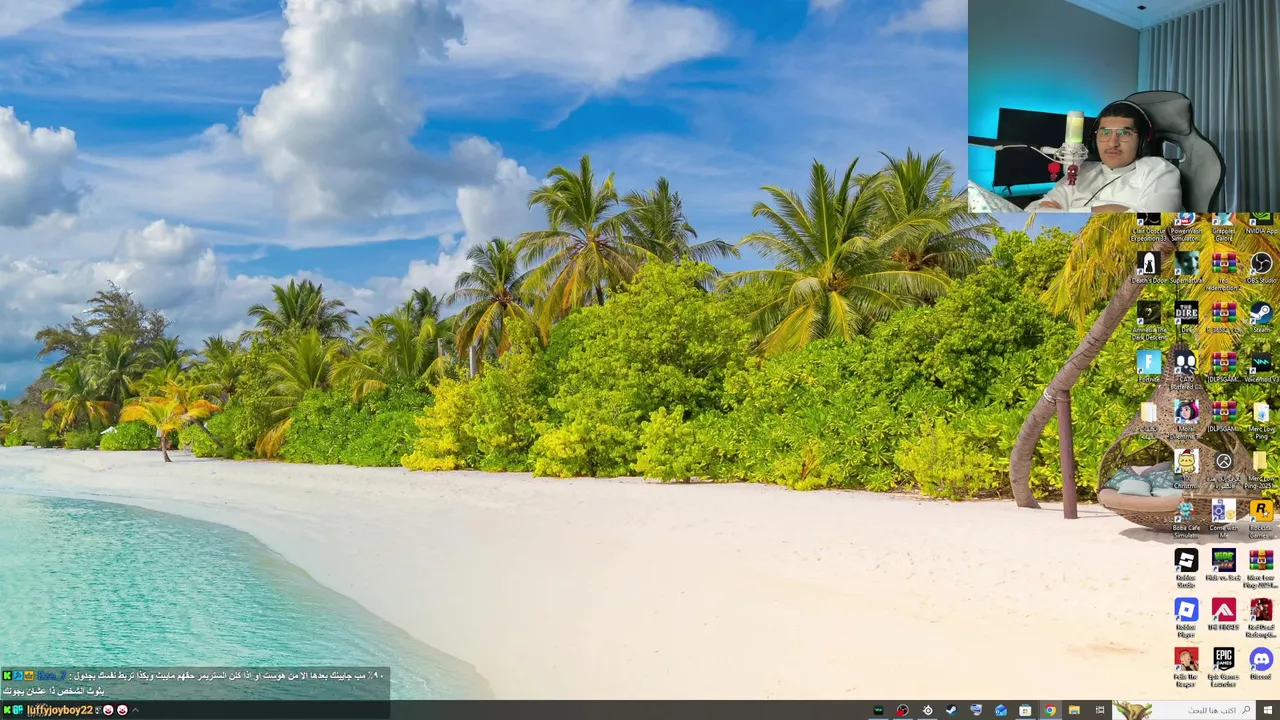1280x720 pixels.
Task: Open the Red Dead Redemption portrait shortcut
Action: tap(1261, 616)
